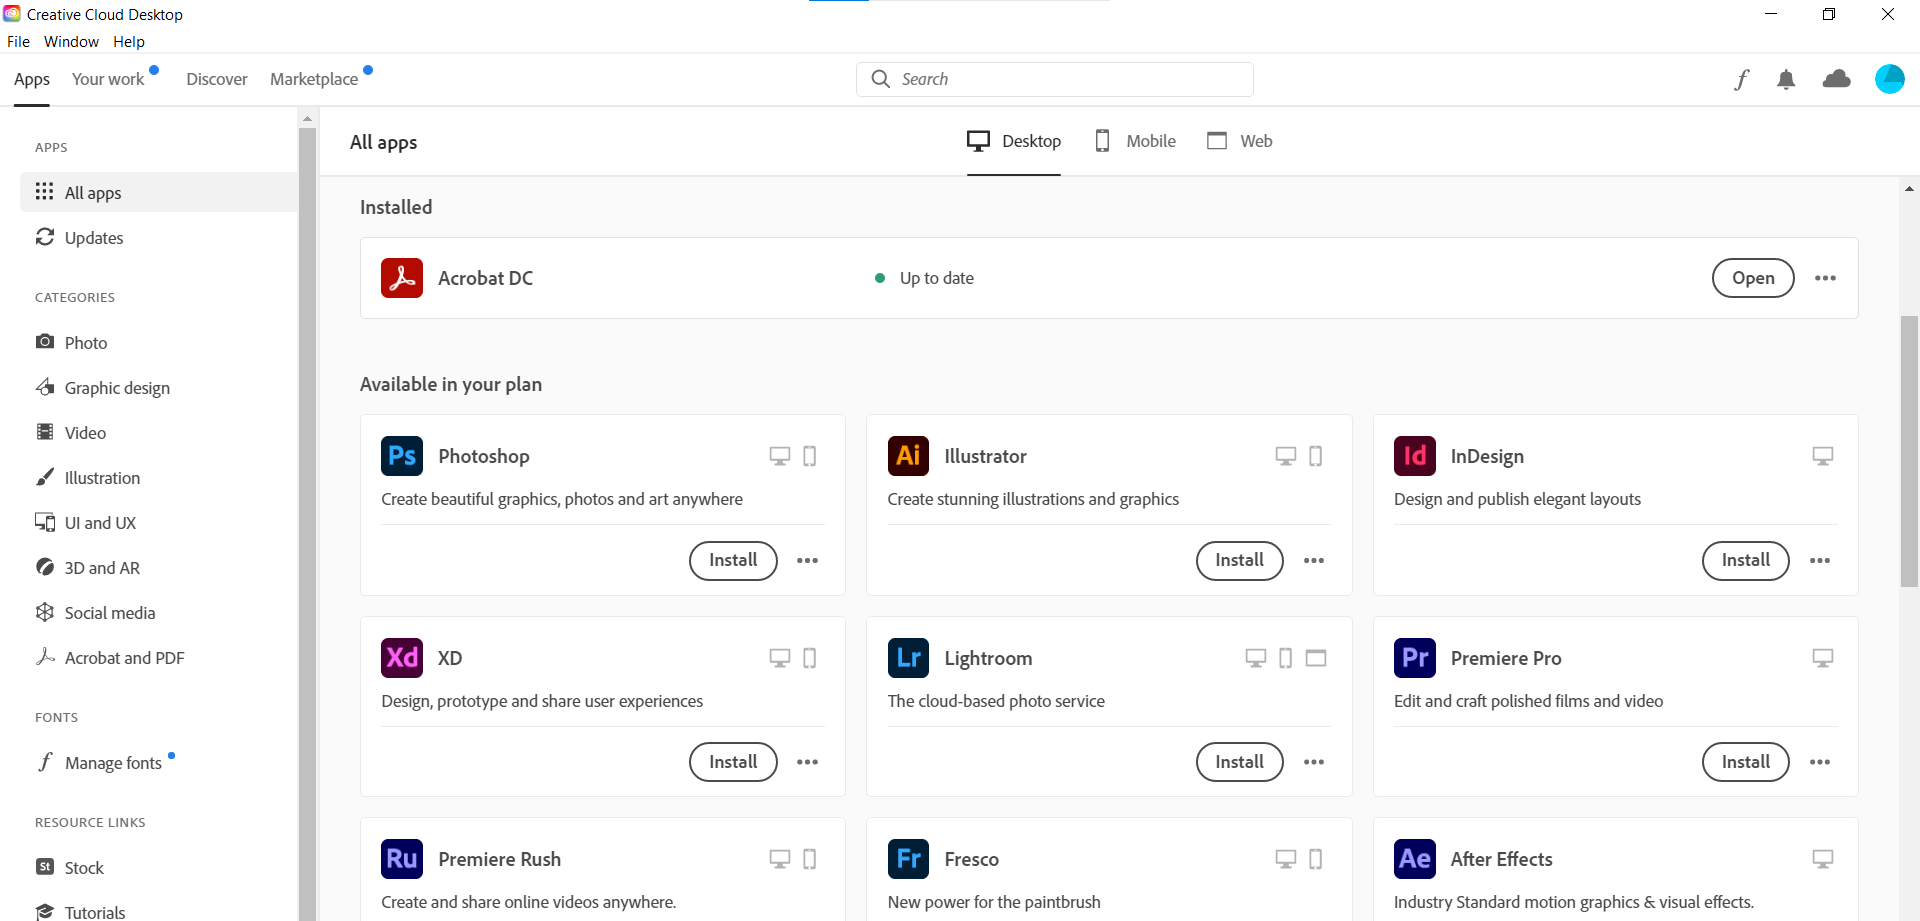Open Social media category
This screenshot has height=921, width=1920.
[110, 613]
